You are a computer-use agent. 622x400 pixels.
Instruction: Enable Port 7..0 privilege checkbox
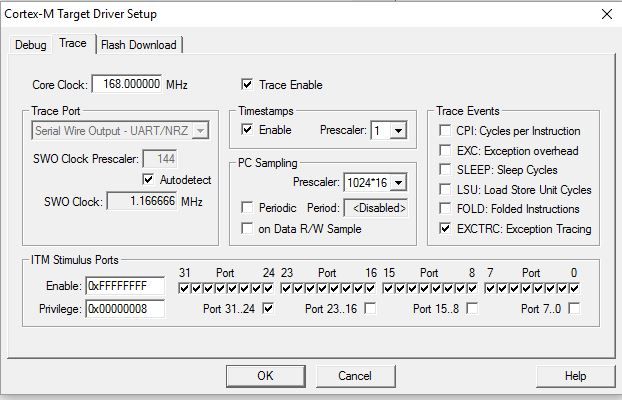574,308
